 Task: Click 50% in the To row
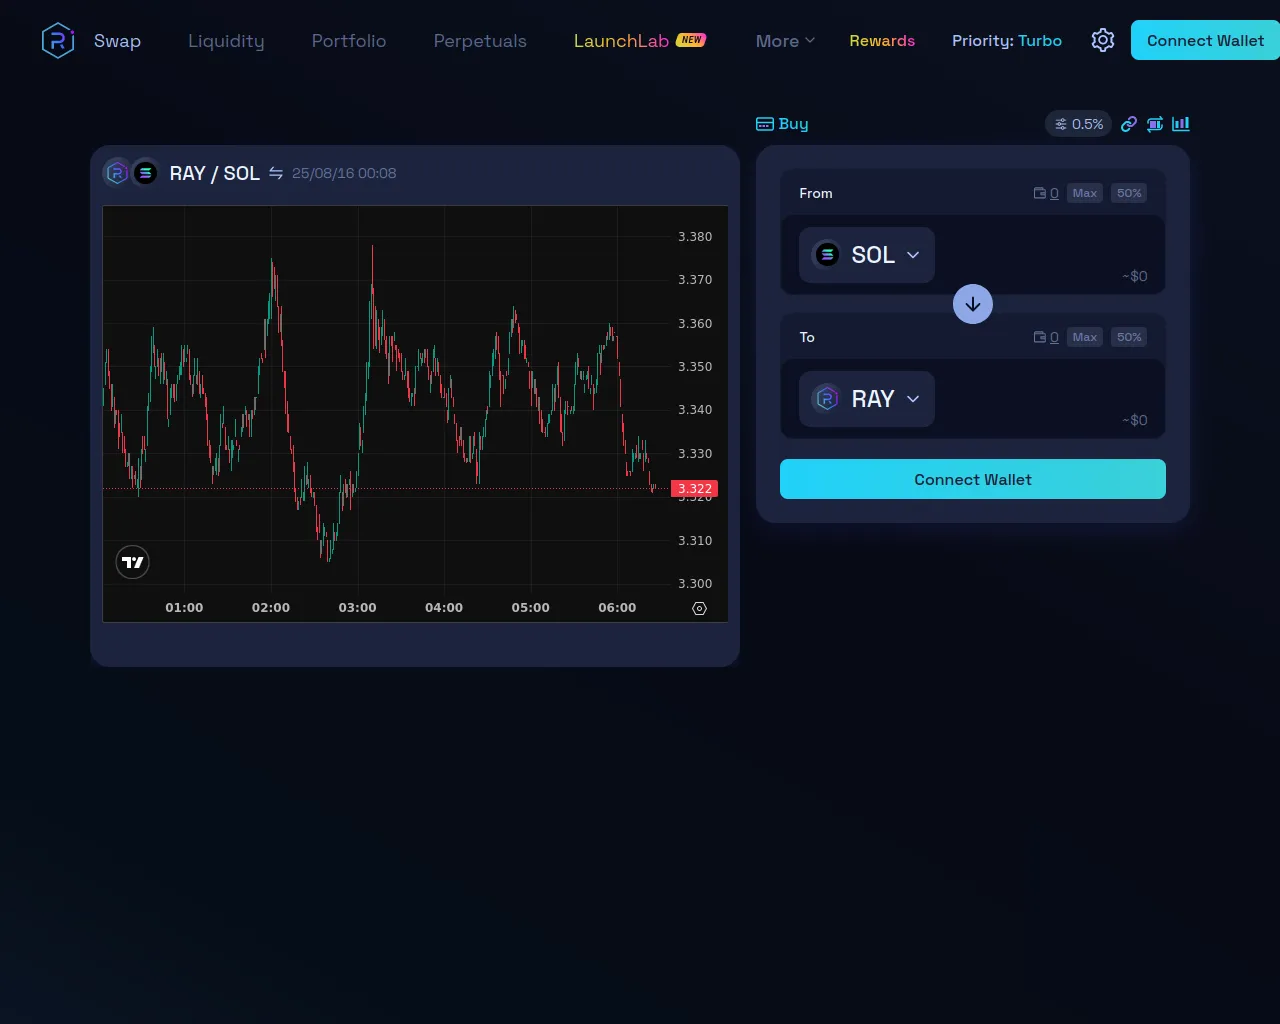(x=1129, y=337)
